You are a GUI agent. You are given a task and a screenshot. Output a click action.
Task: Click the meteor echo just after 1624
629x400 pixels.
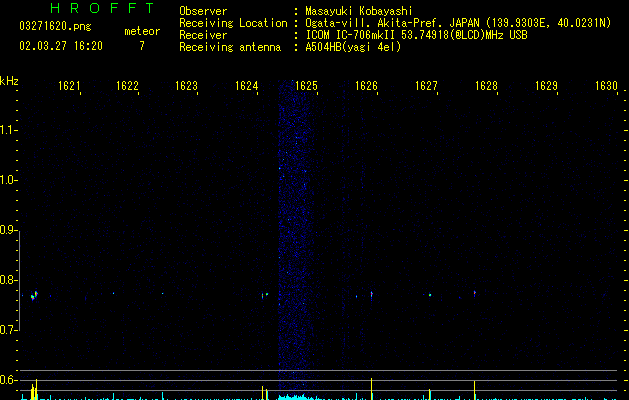coord(264,295)
